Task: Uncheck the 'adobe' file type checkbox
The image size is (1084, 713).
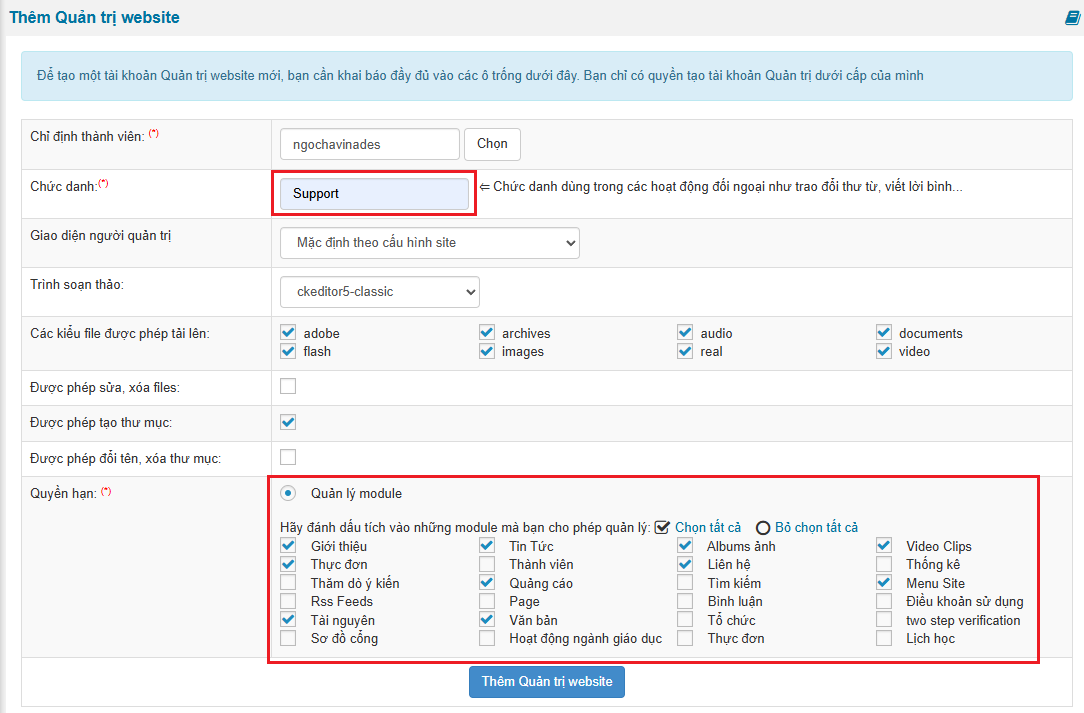Action: pos(288,333)
